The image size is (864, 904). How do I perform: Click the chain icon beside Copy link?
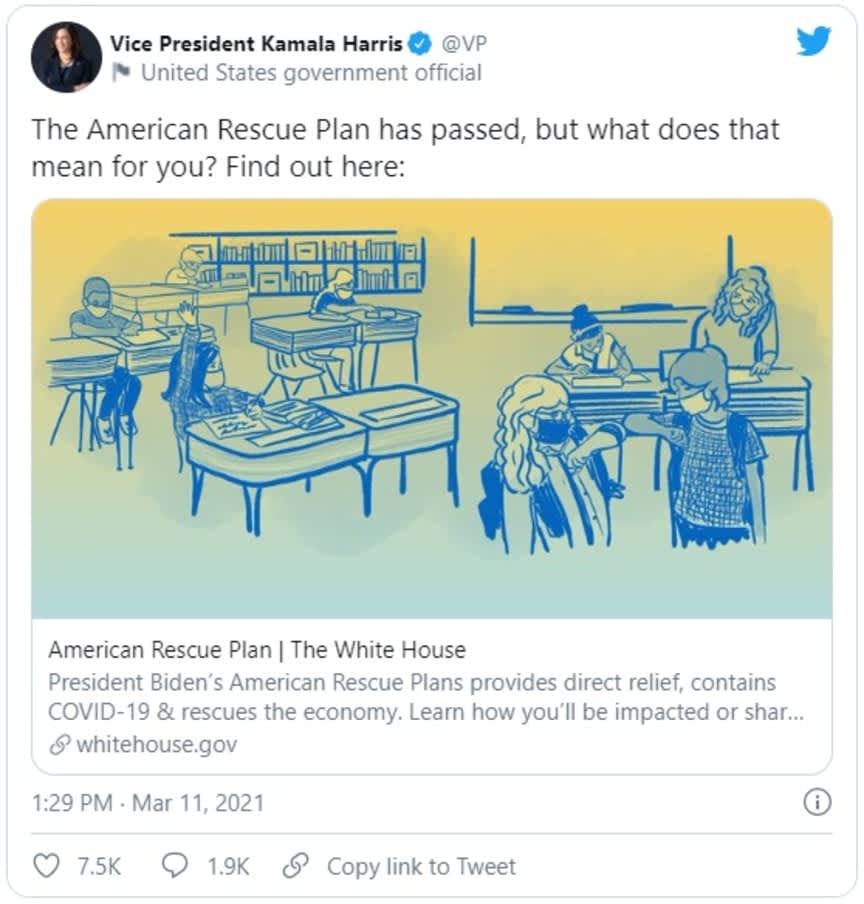[295, 865]
